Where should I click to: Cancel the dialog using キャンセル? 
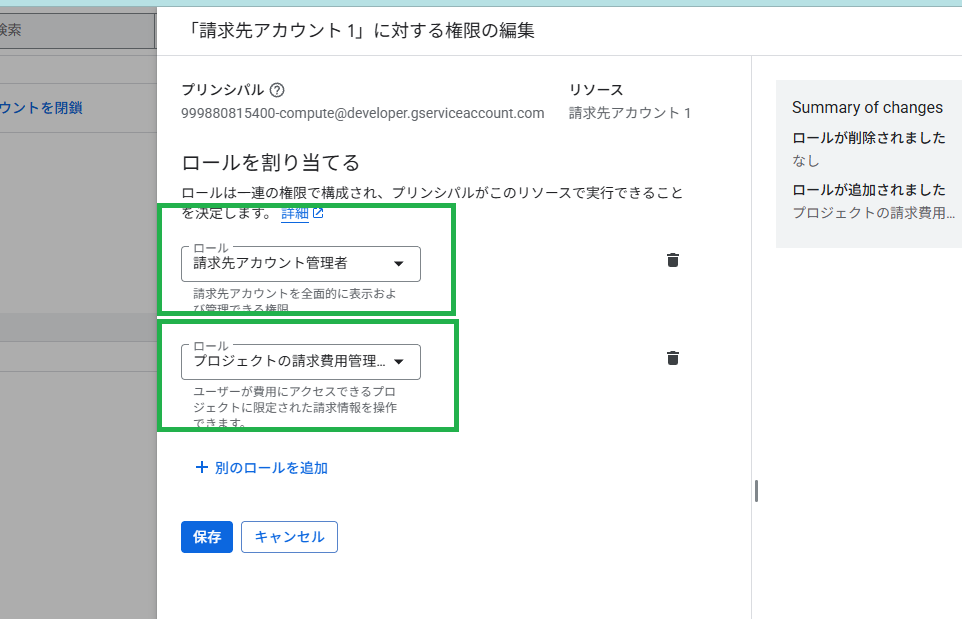click(289, 537)
